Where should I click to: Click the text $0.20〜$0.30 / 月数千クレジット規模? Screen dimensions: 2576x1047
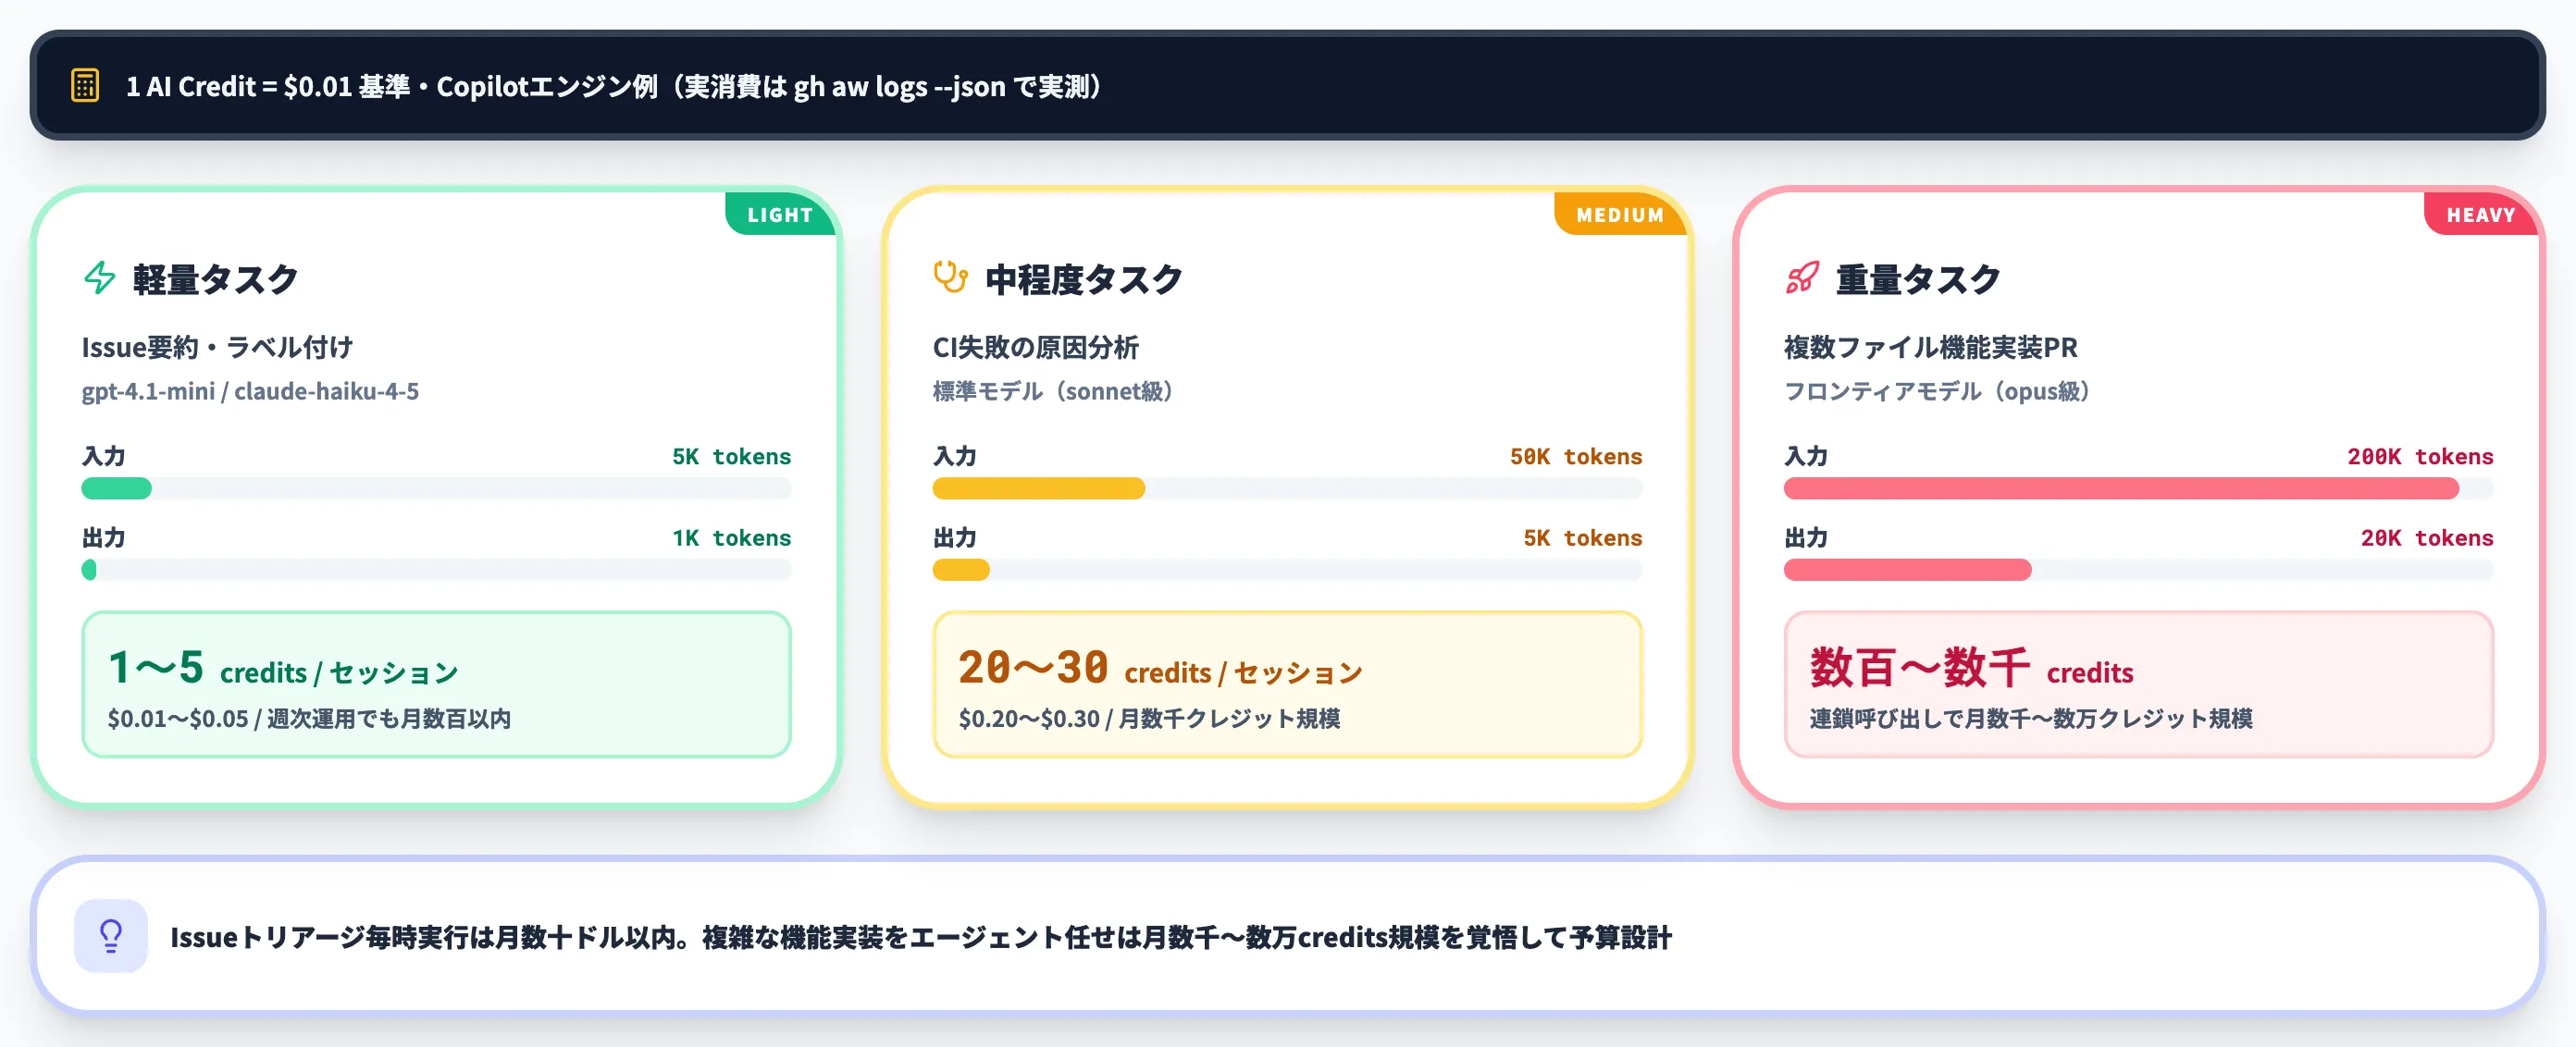(1149, 718)
